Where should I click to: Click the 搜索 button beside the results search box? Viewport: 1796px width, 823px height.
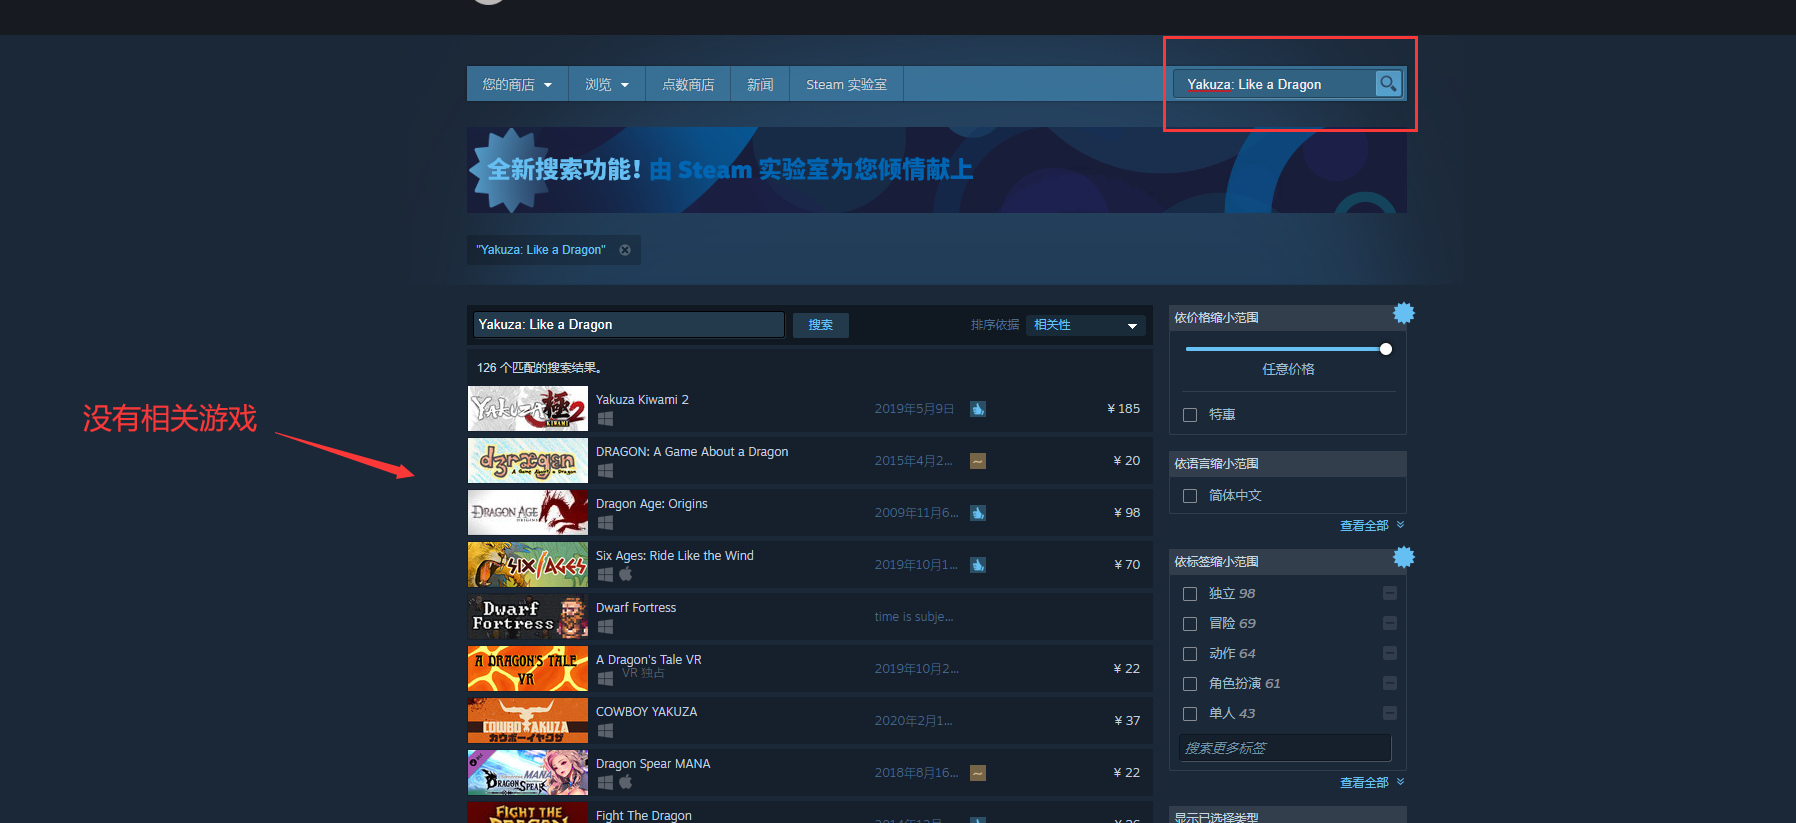coord(821,325)
